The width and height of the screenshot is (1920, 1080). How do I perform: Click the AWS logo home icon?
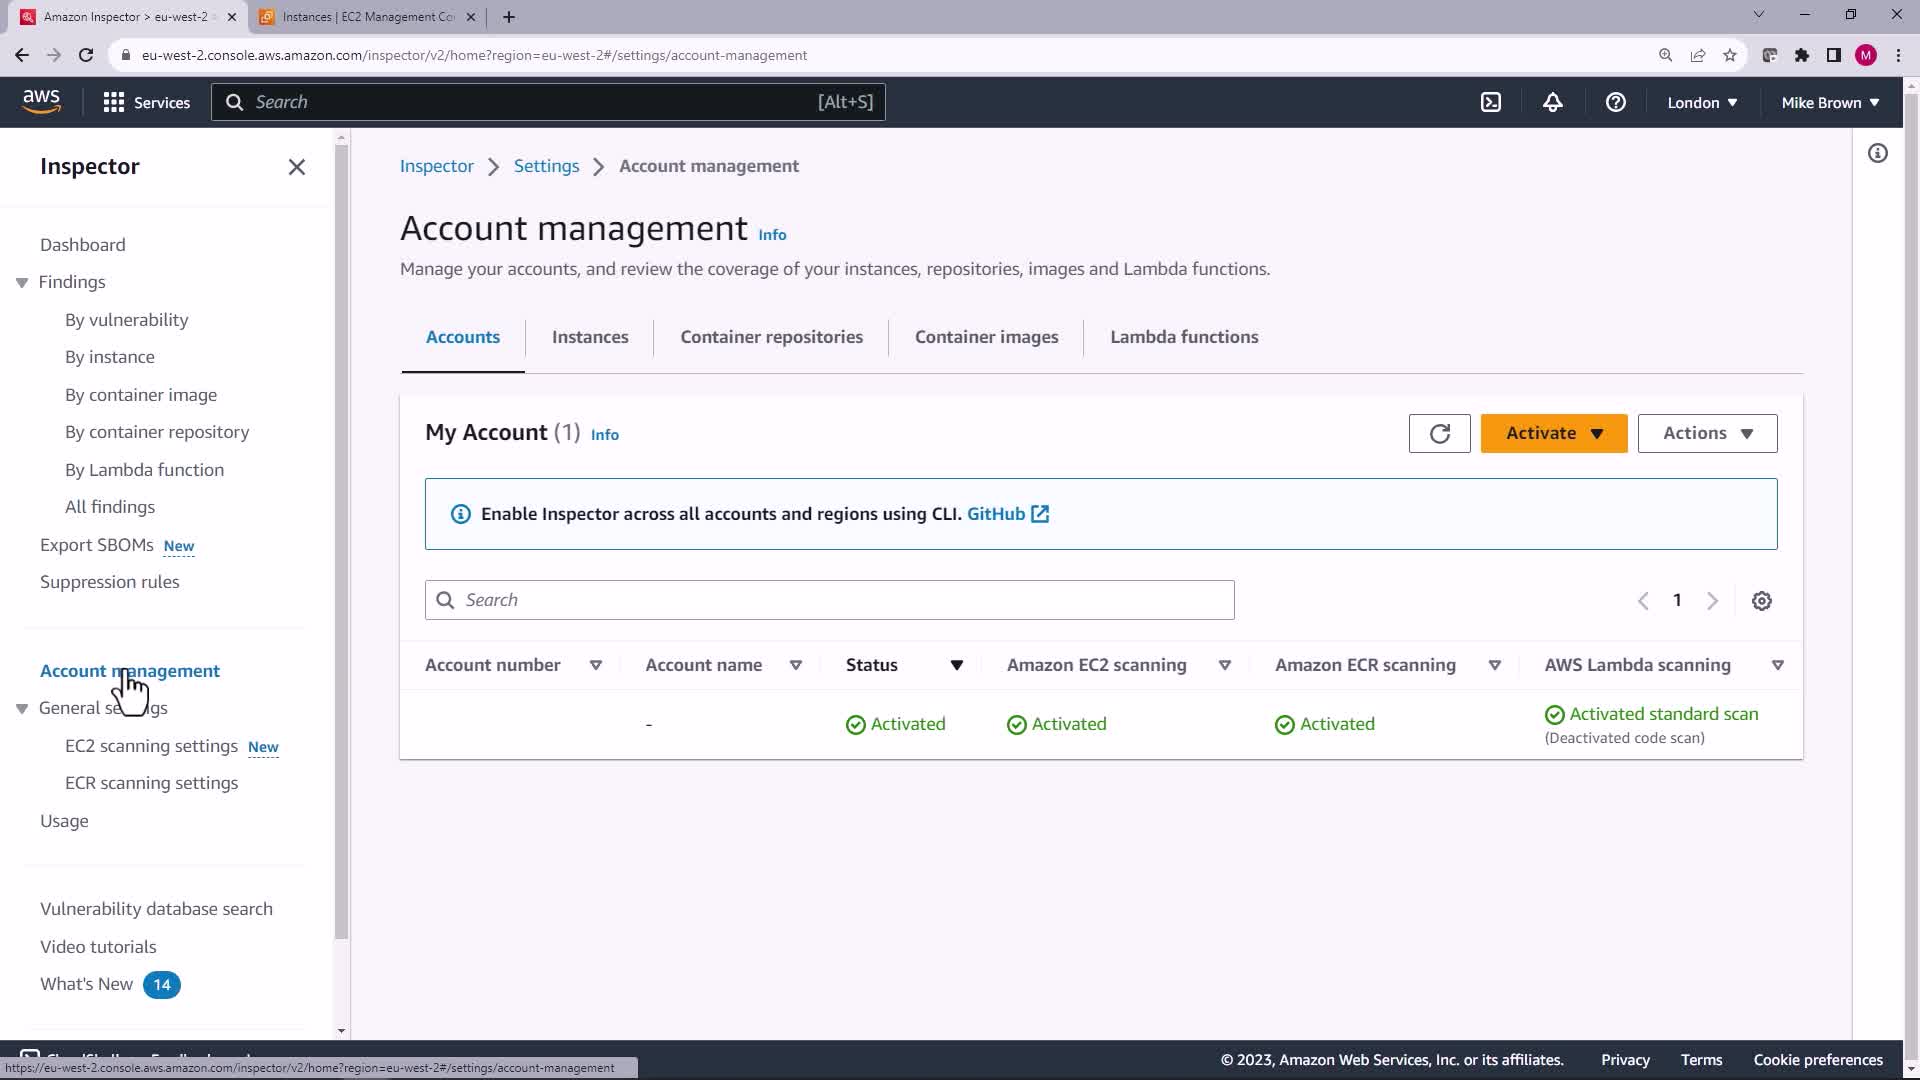click(41, 101)
